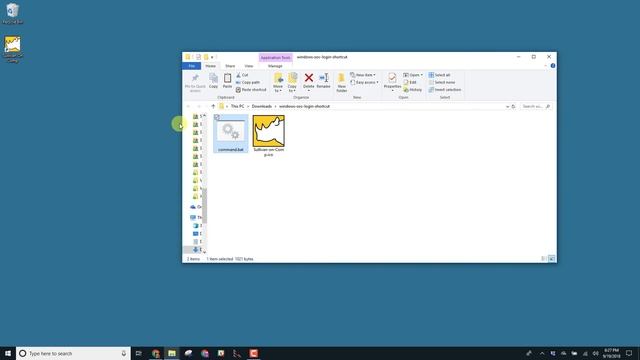
Task: Click the Application Tools contextual tab
Action: point(276,58)
